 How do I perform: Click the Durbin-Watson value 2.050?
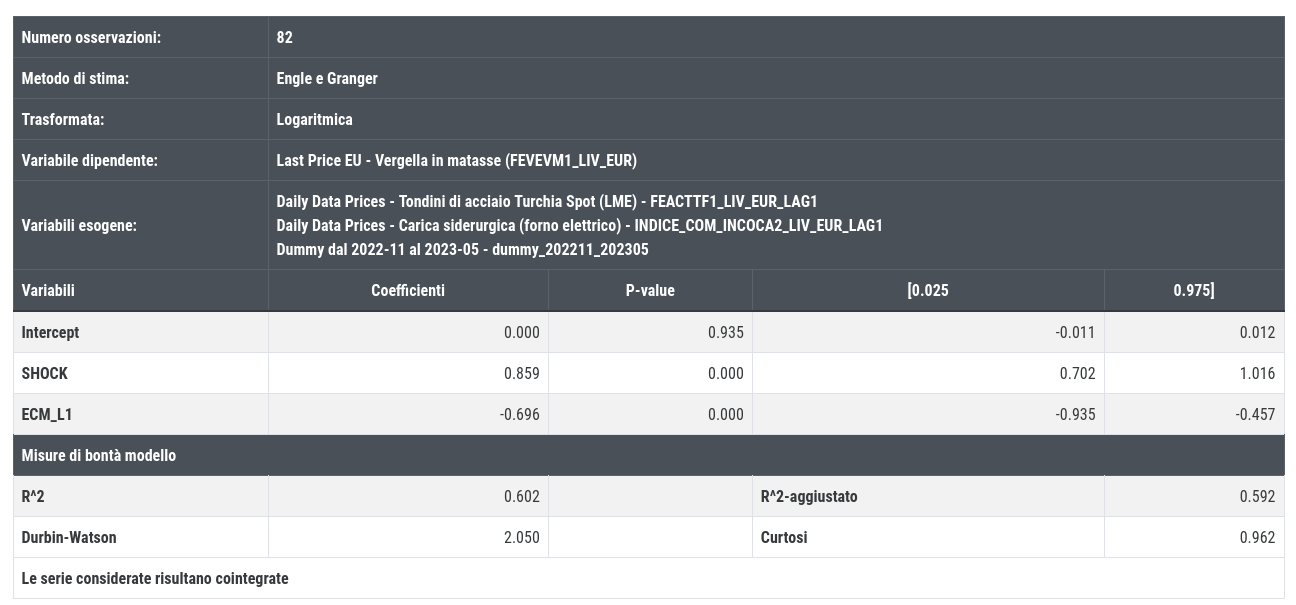(522, 537)
